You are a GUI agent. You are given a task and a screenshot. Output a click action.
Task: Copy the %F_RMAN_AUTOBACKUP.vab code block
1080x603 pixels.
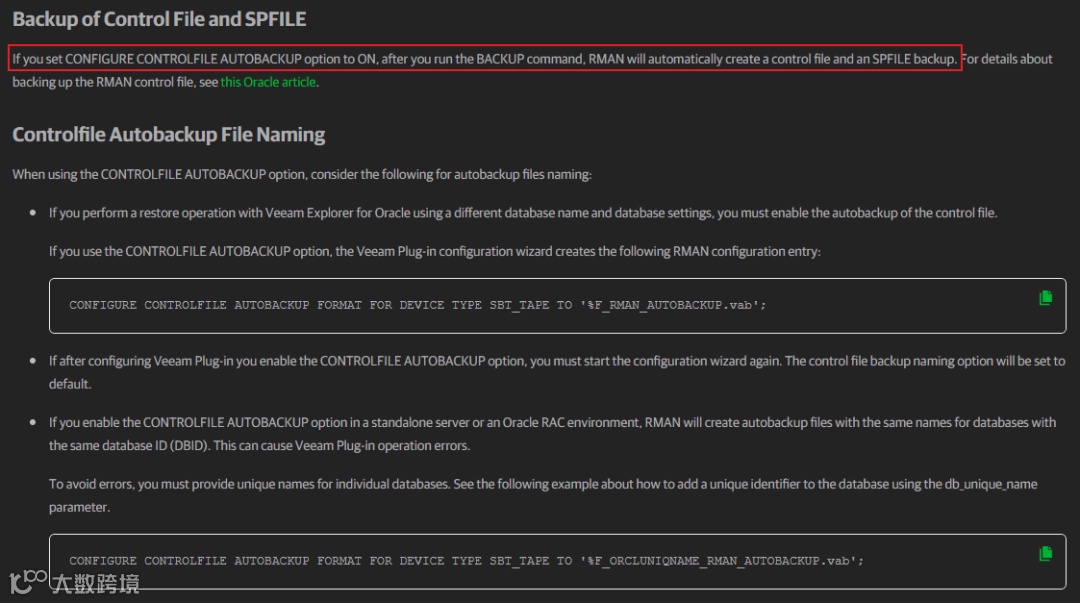1045,298
